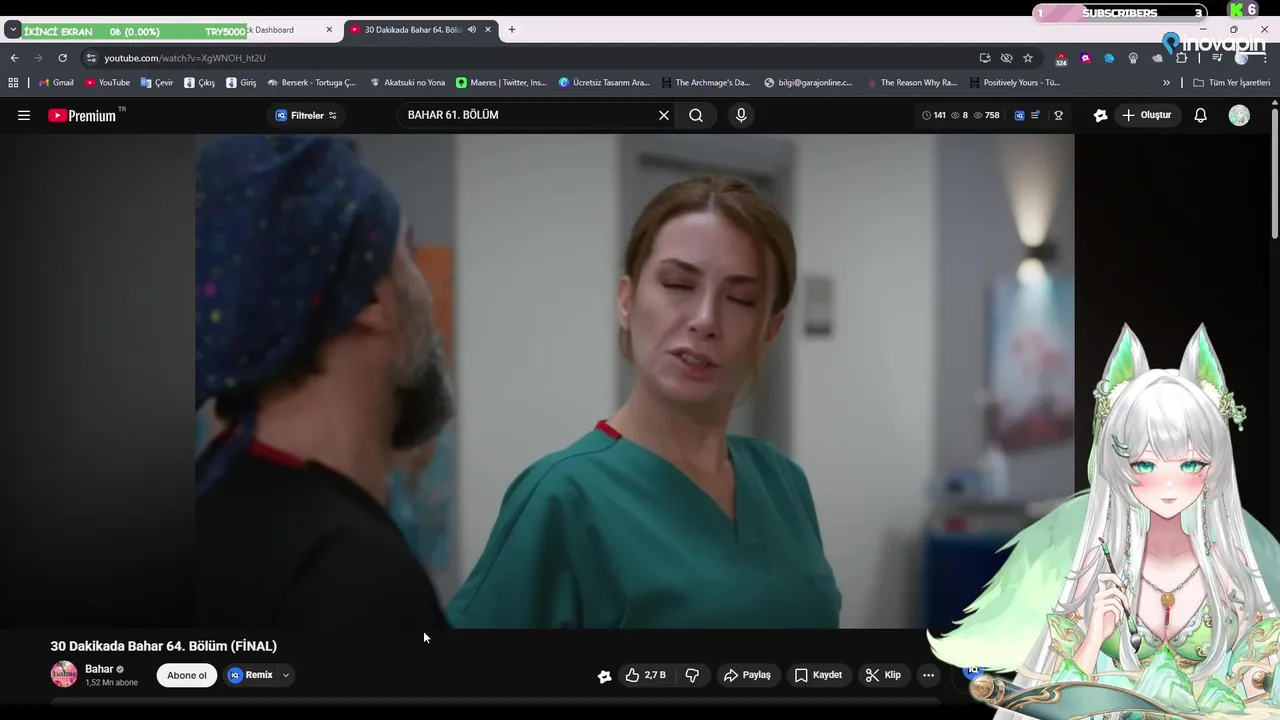Open the Gmail bookmark
Screen dimensions: 1280x720
[x=56, y=83]
